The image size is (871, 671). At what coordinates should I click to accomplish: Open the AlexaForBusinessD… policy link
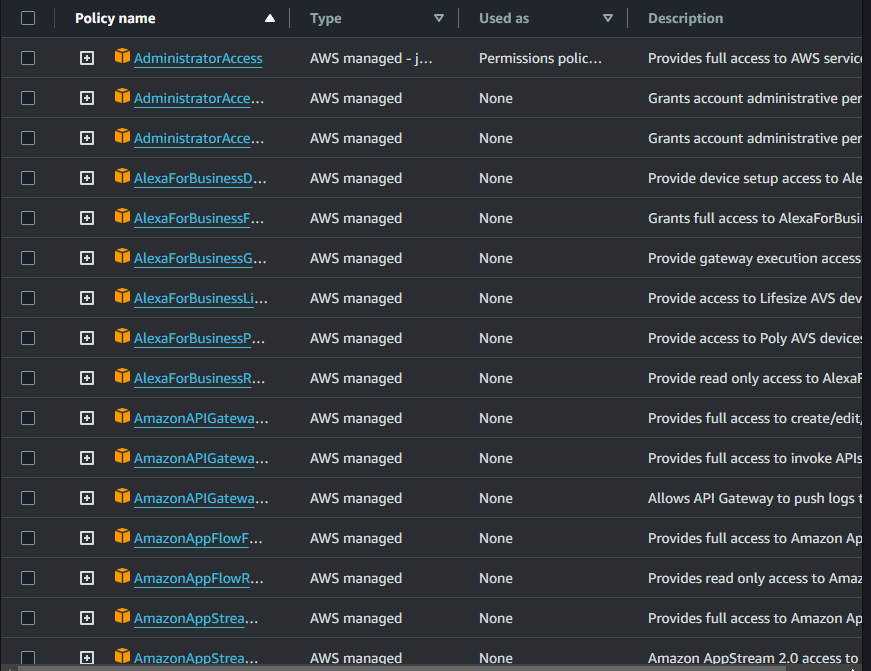pyautogui.click(x=200, y=178)
